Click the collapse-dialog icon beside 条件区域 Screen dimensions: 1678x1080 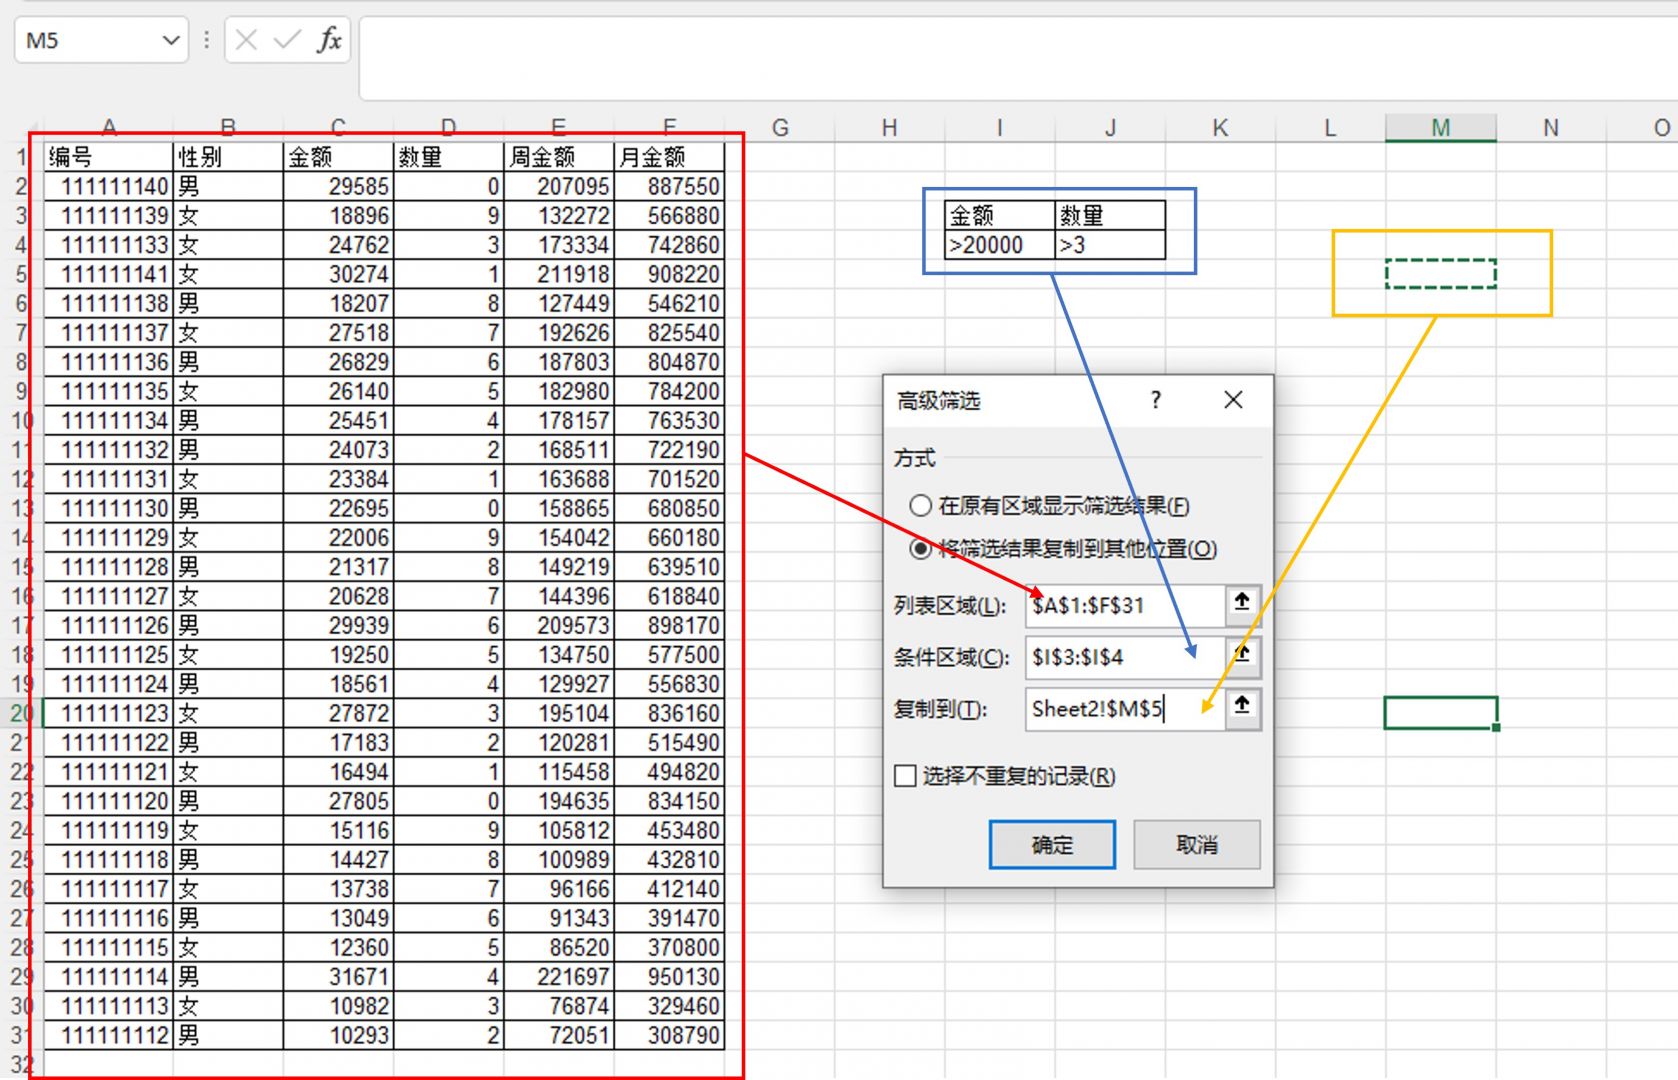pyautogui.click(x=1242, y=657)
